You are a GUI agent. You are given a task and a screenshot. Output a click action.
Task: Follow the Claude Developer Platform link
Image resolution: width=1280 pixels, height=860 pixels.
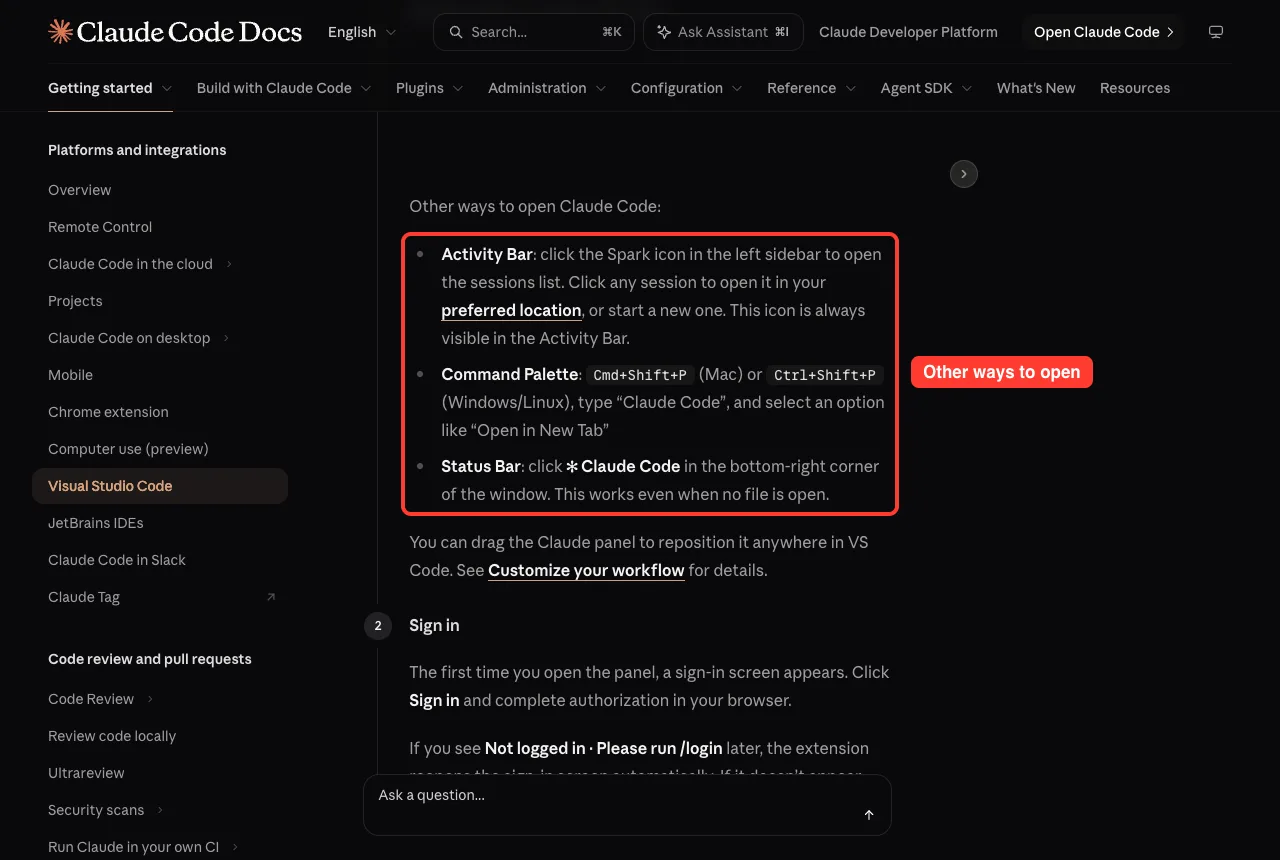click(x=908, y=32)
